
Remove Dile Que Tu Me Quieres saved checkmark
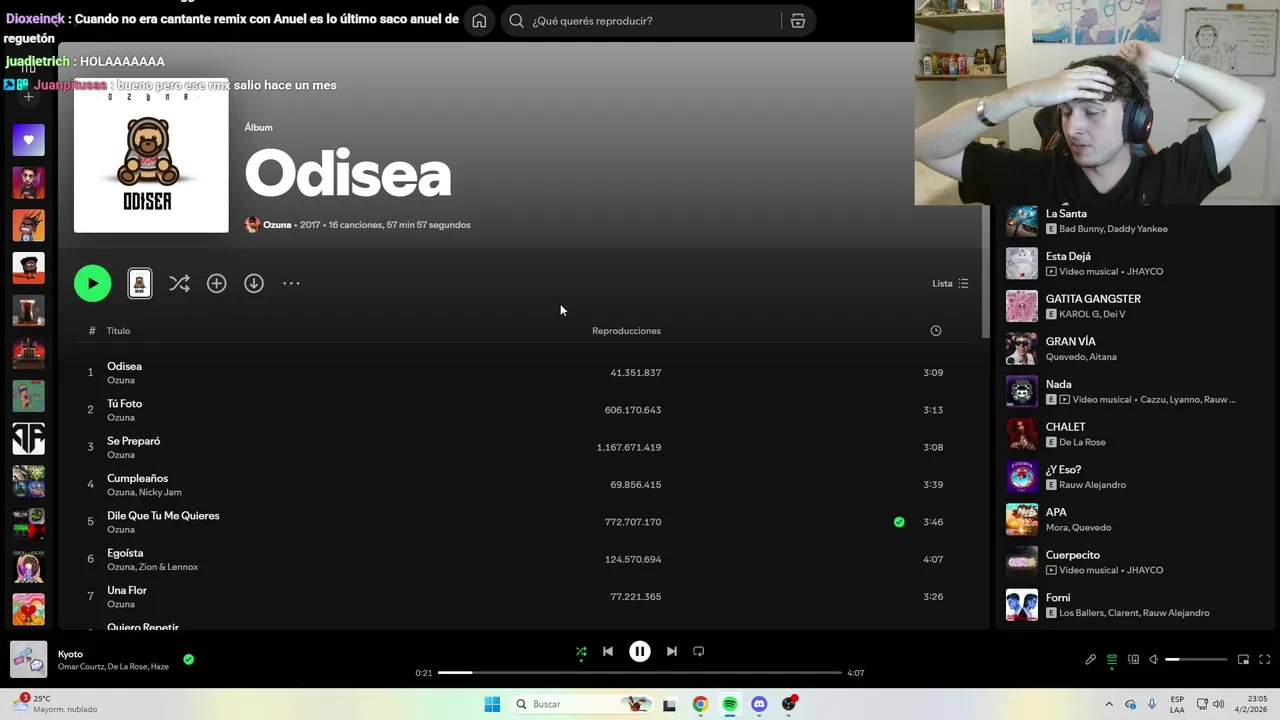pos(899,522)
